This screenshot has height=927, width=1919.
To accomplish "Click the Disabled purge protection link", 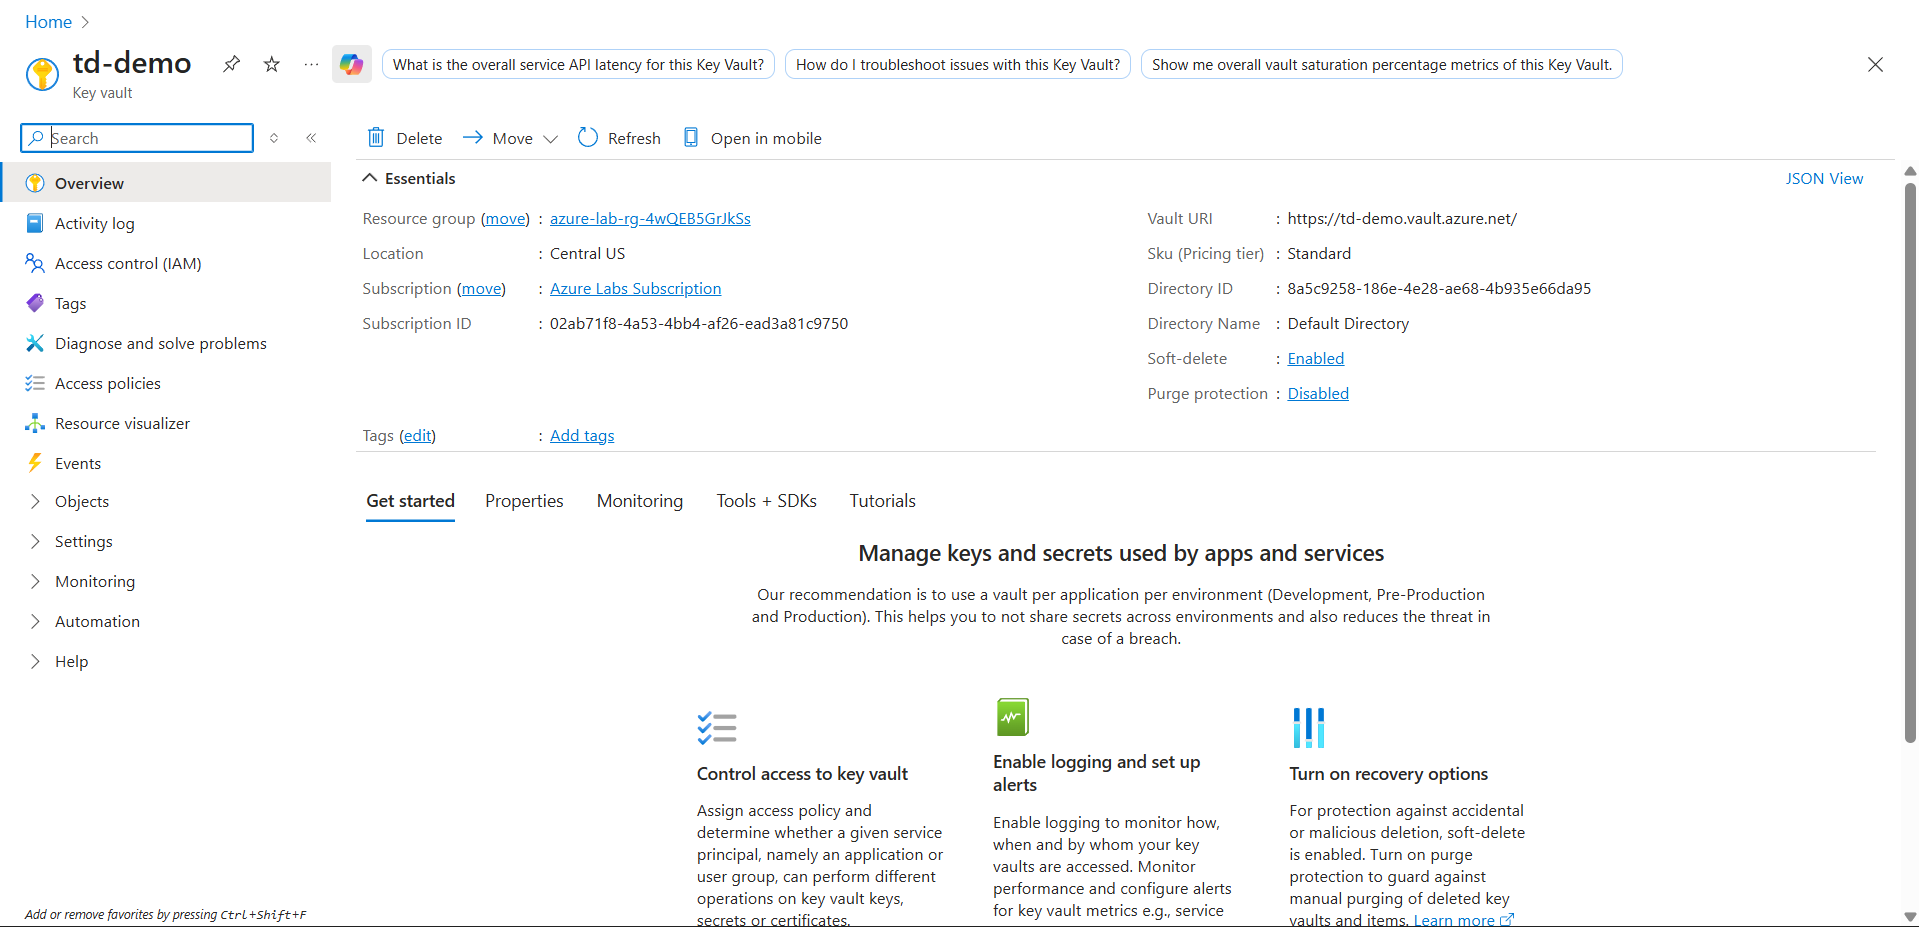I will coord(1317,393).
